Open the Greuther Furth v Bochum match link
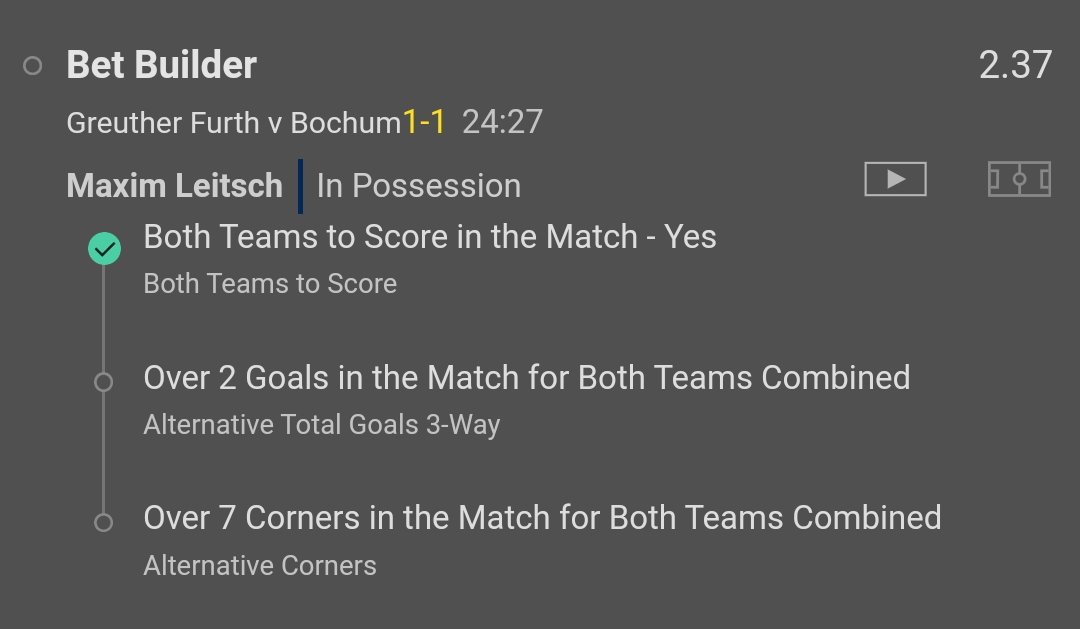Screen dimensions: 1080x629 click(x=234, y=123)
